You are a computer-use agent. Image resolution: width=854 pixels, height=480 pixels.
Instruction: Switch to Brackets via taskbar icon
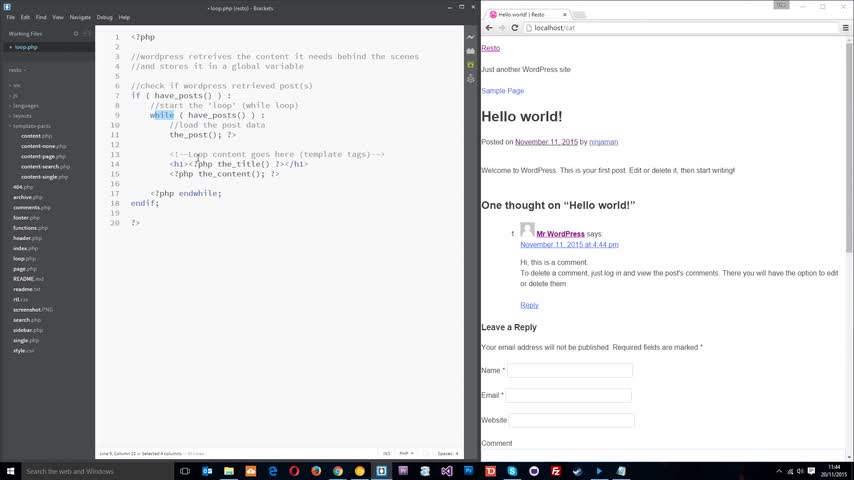click(x=381, y=471)
